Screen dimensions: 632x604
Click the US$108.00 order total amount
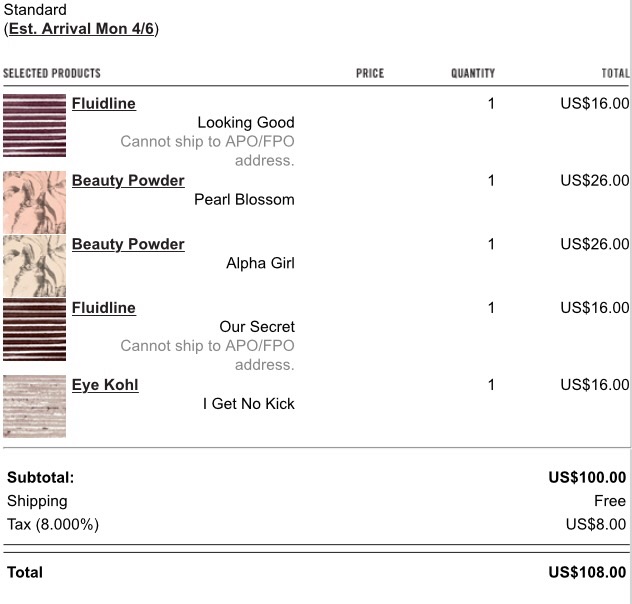pyautogui.click(x=587, y=573)
